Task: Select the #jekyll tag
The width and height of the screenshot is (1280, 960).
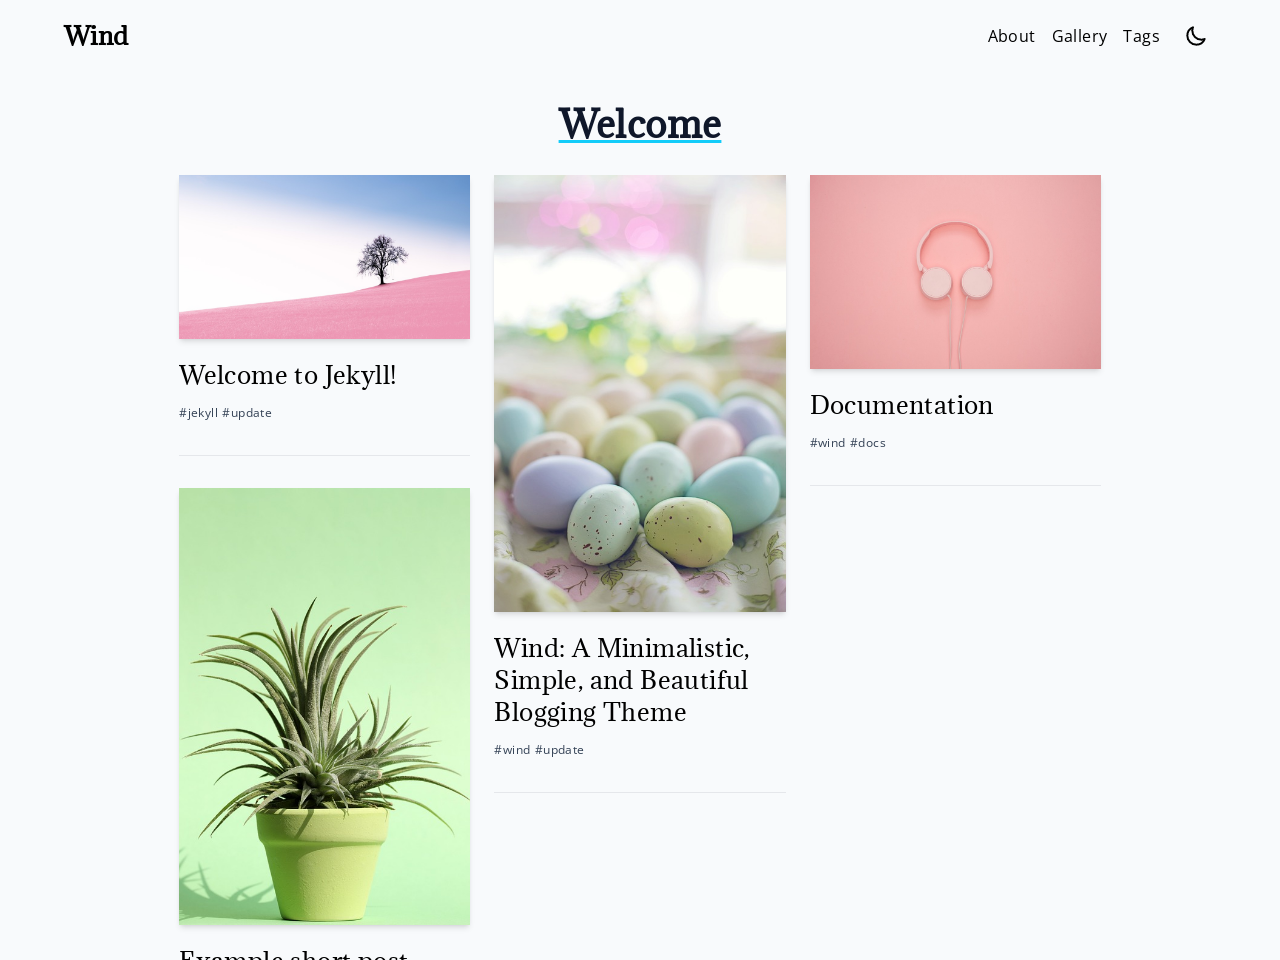Action: click(198, 413)
